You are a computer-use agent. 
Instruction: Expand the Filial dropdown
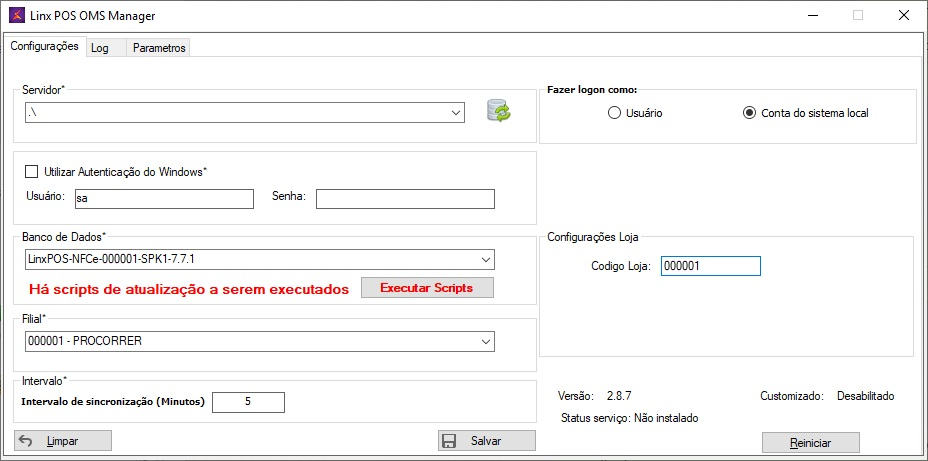coord(486,341)
